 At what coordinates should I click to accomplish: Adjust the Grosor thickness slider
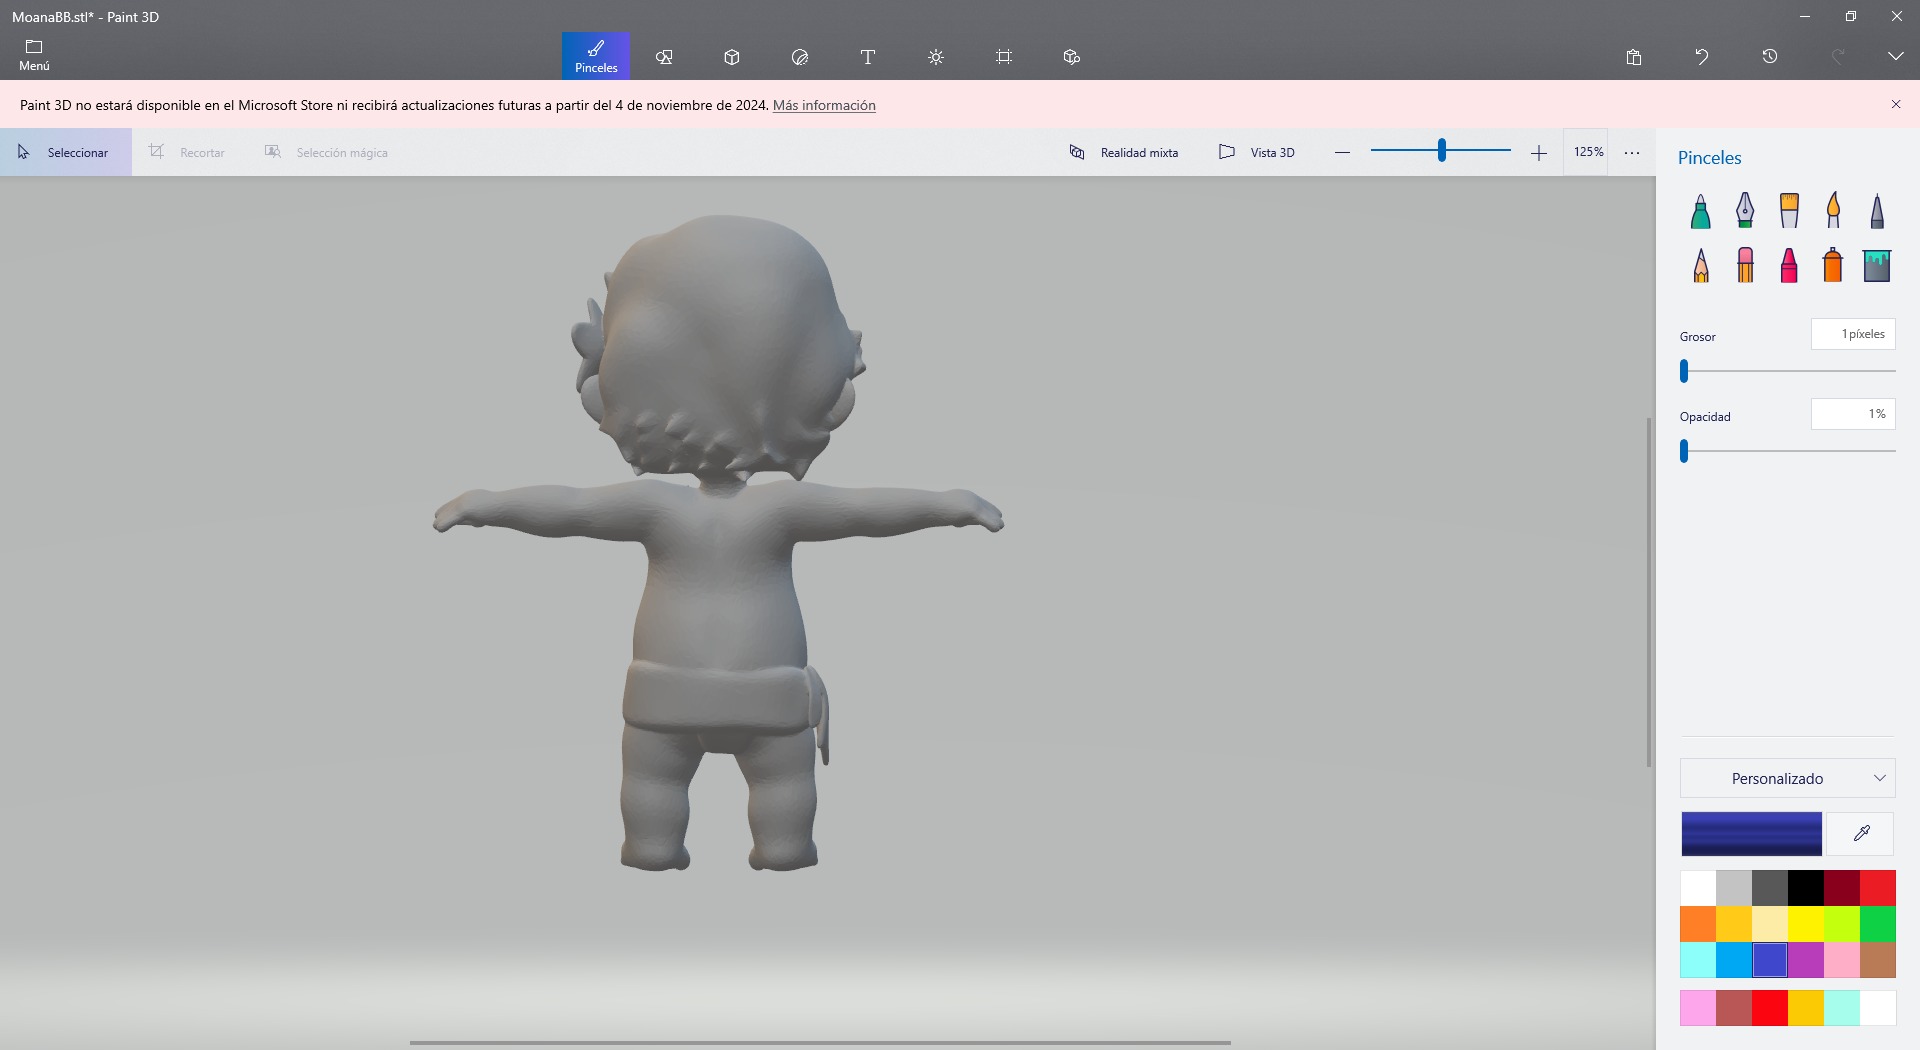click(x=1684, y=371)
